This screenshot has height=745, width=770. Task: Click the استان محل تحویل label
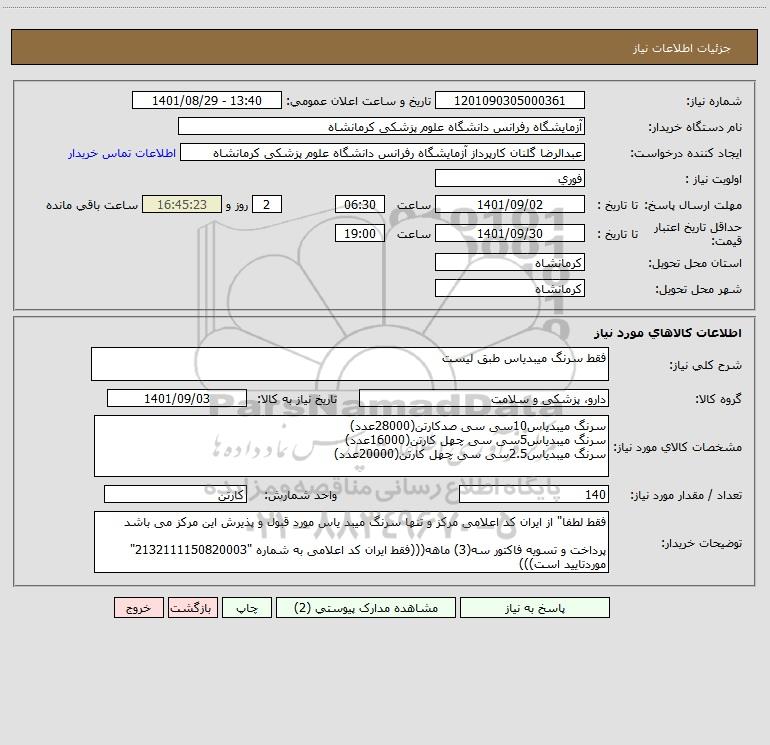[695, 264]
